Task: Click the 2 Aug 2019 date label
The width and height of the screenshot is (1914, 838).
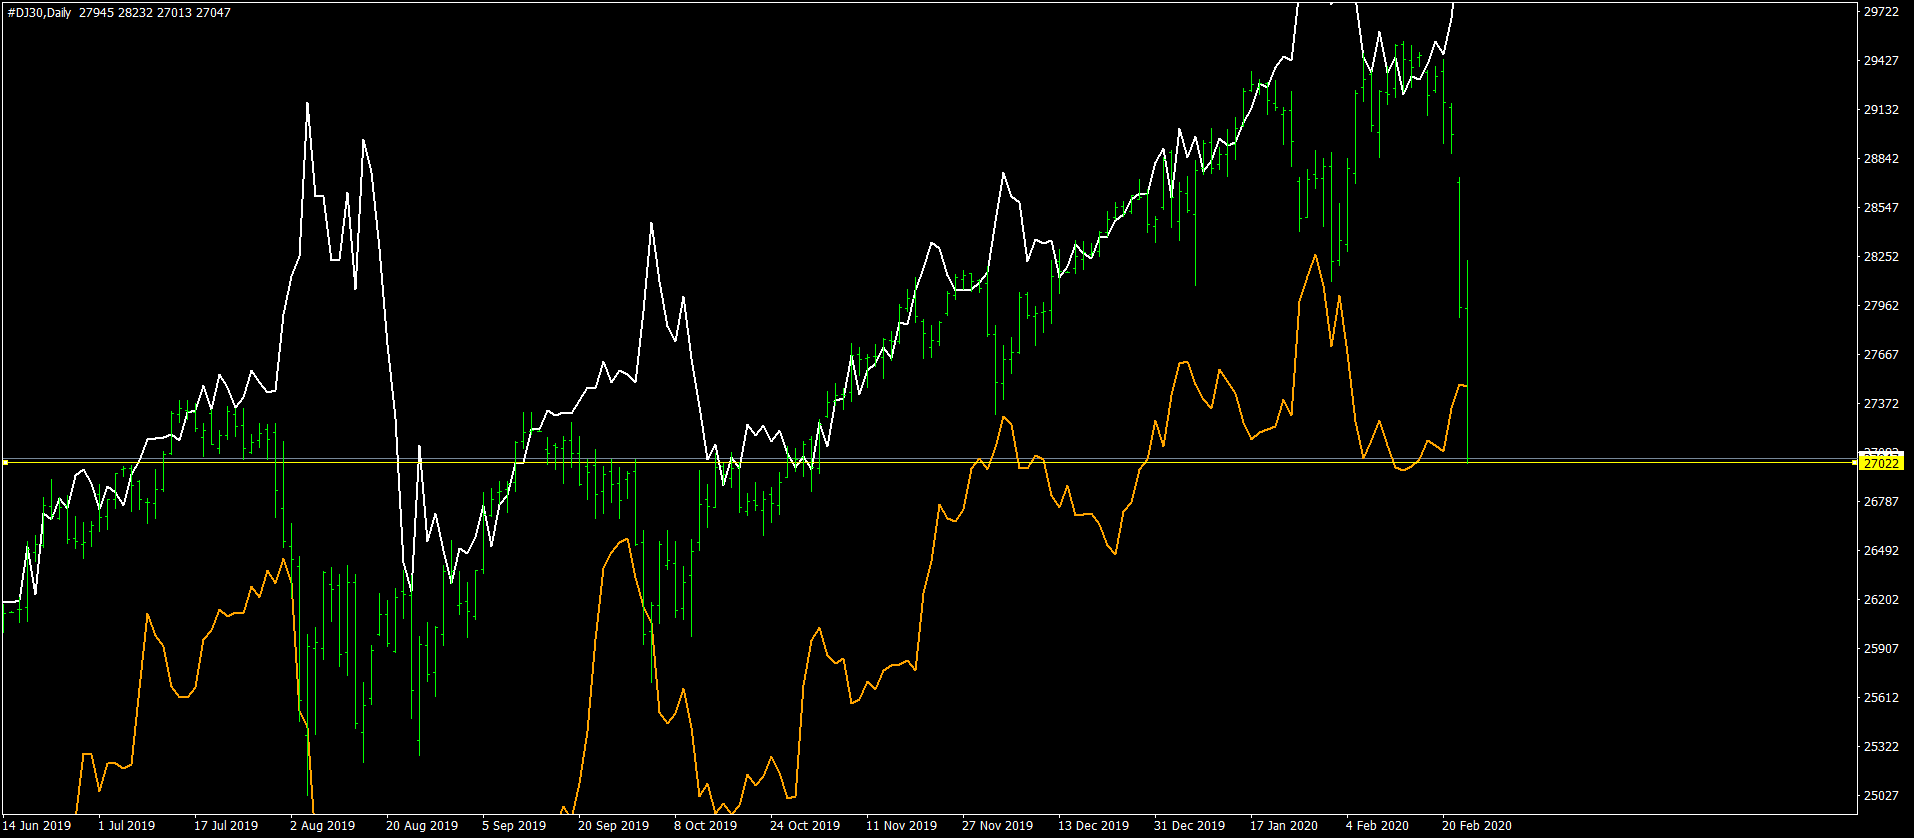Action: [322, 826]
